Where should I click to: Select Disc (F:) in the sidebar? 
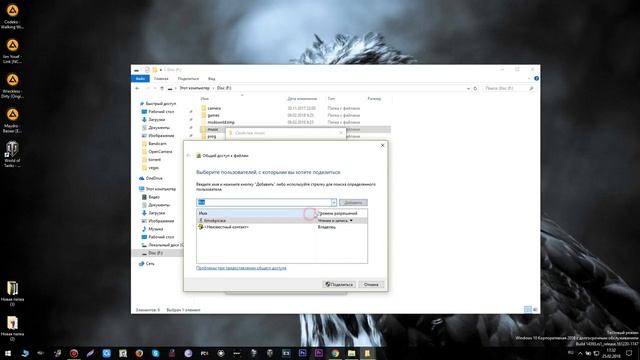(155, 253)
